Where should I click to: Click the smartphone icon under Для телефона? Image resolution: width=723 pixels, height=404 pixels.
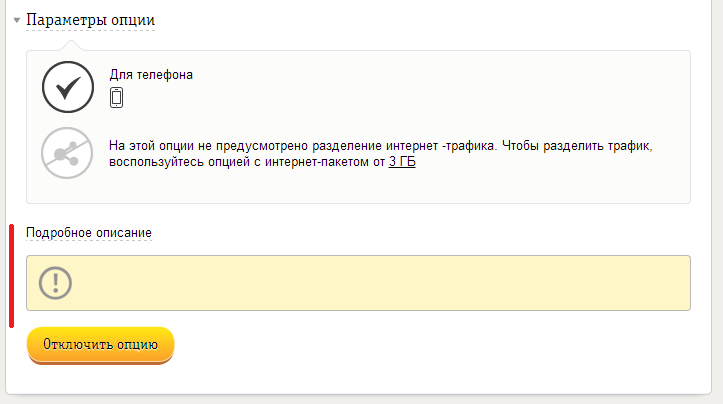[x=117, y=97]
